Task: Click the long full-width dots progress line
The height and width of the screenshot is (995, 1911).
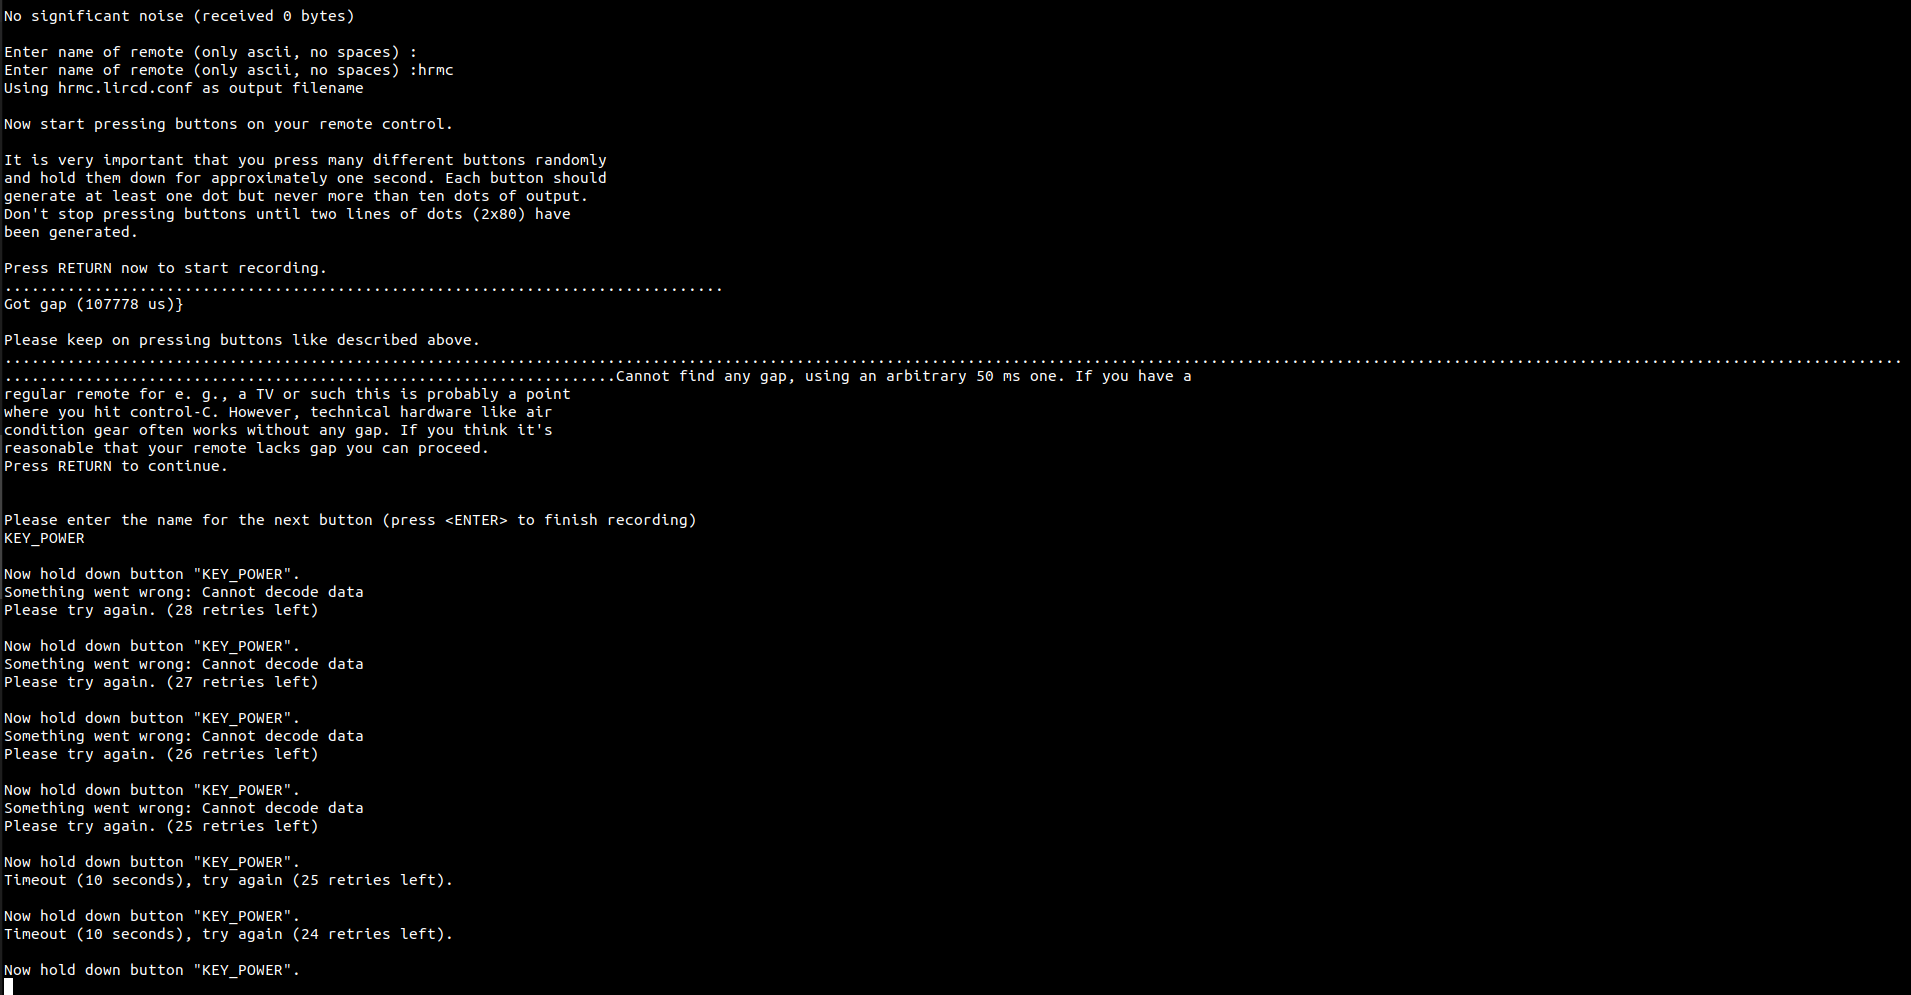Action: pos(952,361)
